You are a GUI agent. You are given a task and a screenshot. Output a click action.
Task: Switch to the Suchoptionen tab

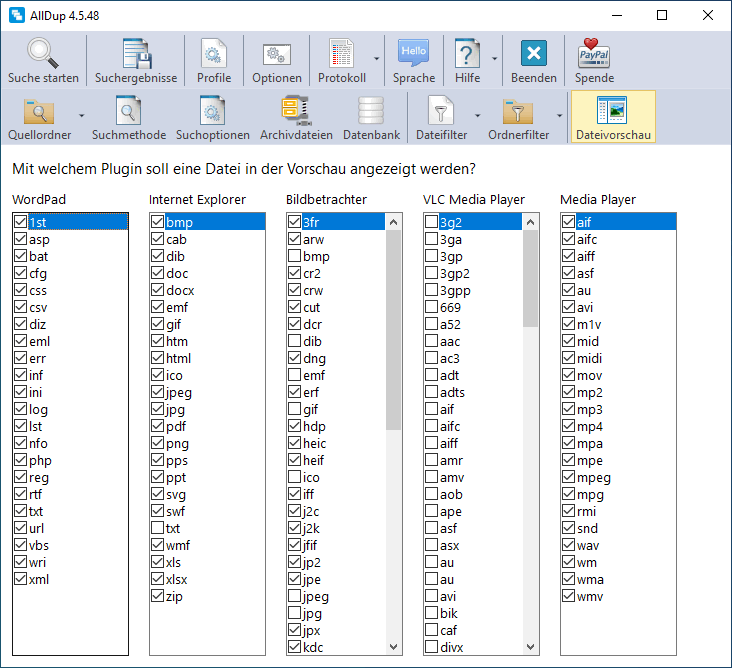click(x=212, y=111)
